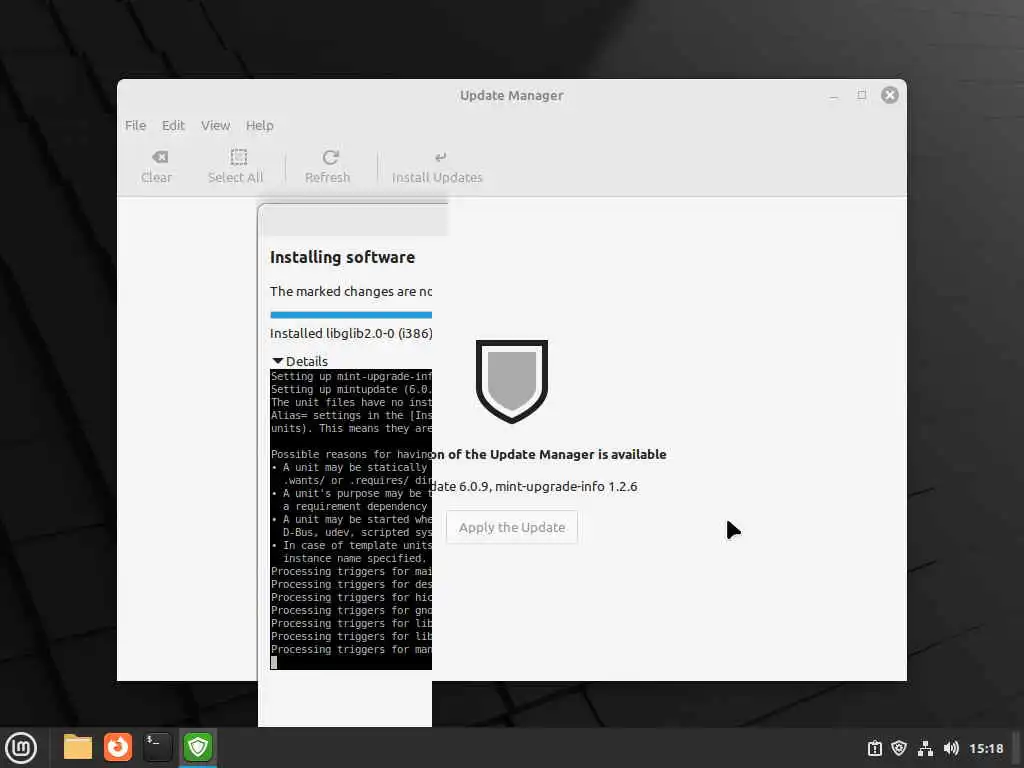Maximize the Update Manager window

coord(862,95)
